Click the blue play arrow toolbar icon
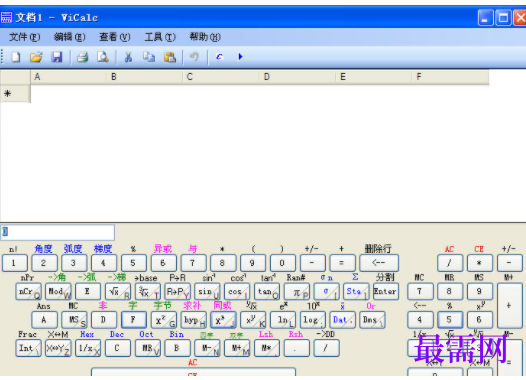This screenshot has height=380, width=526. point(240,57)
